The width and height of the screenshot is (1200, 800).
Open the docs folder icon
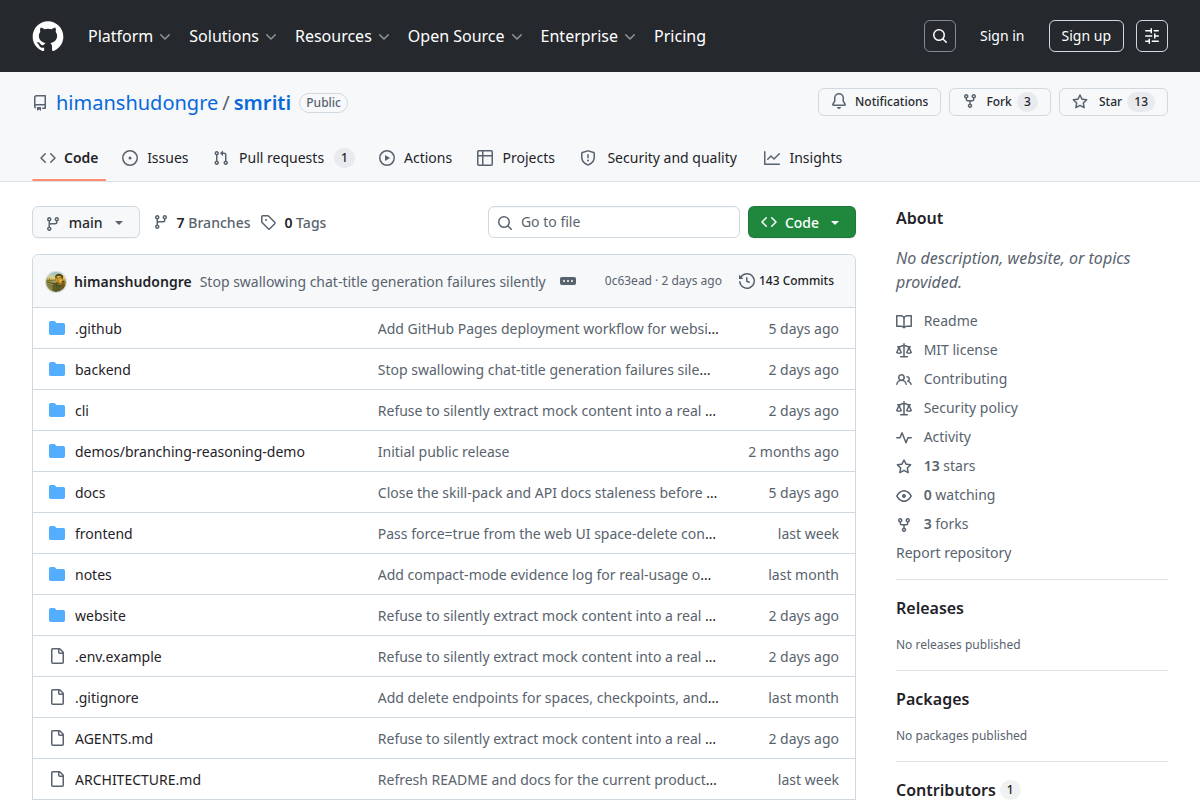pyautogui.click(x=57, y=492)
